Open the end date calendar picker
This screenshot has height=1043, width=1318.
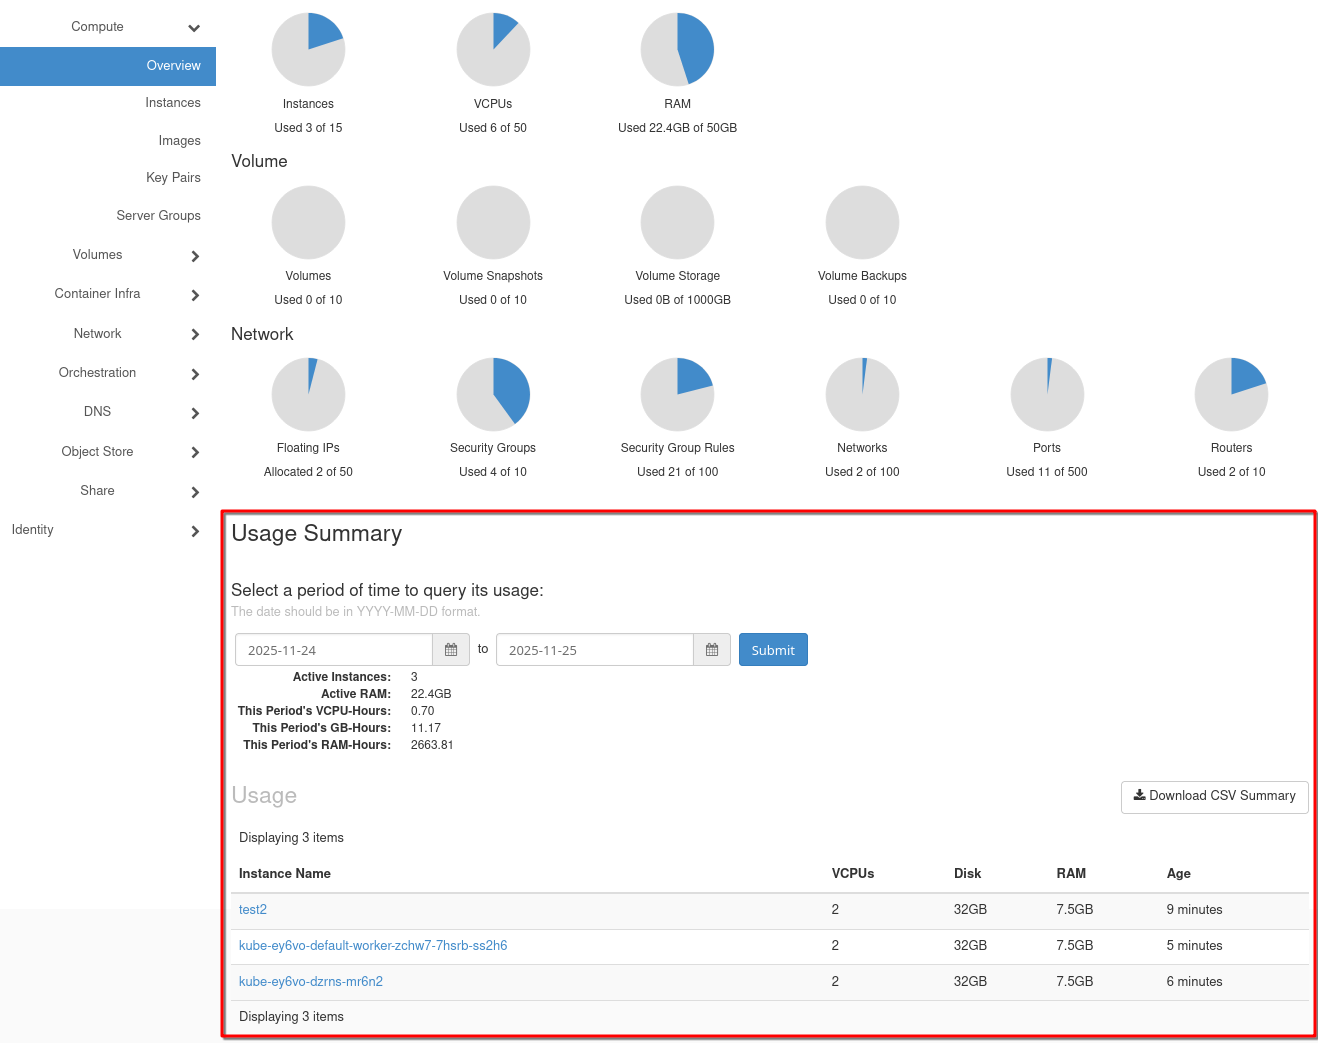coord(712,650)
